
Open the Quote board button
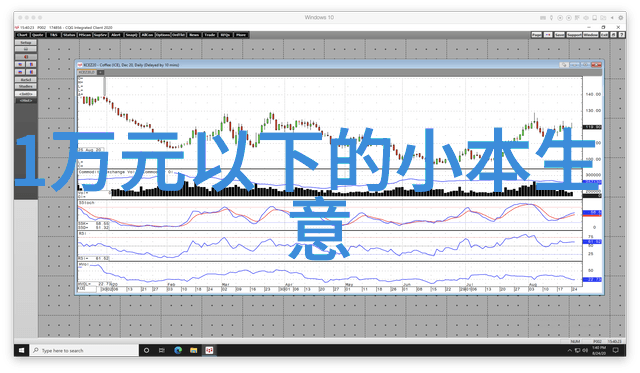pyautogui.click(x=38, y=35)
